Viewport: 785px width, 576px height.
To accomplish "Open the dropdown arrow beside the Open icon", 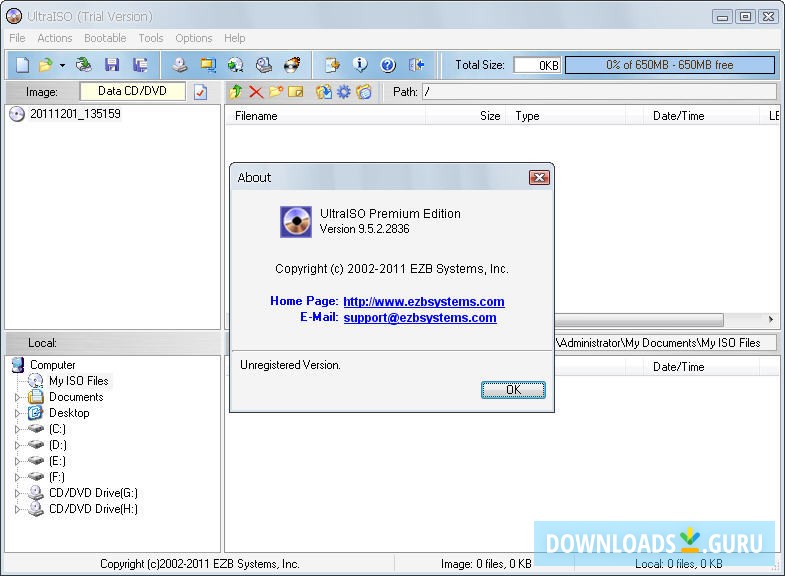I will coord(62,65).
